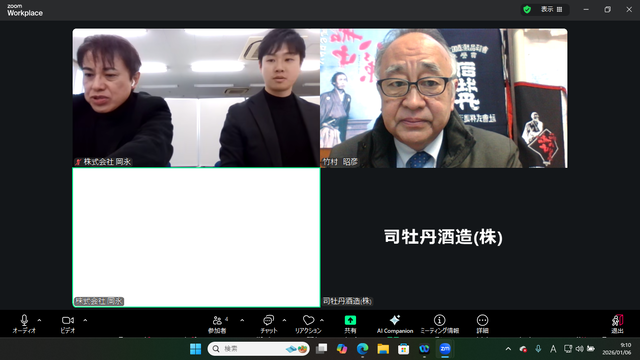Show hidden system tray icons
The width and height of the screenshot is (640, 360).
pyautogui.click(x=508, y=349)
